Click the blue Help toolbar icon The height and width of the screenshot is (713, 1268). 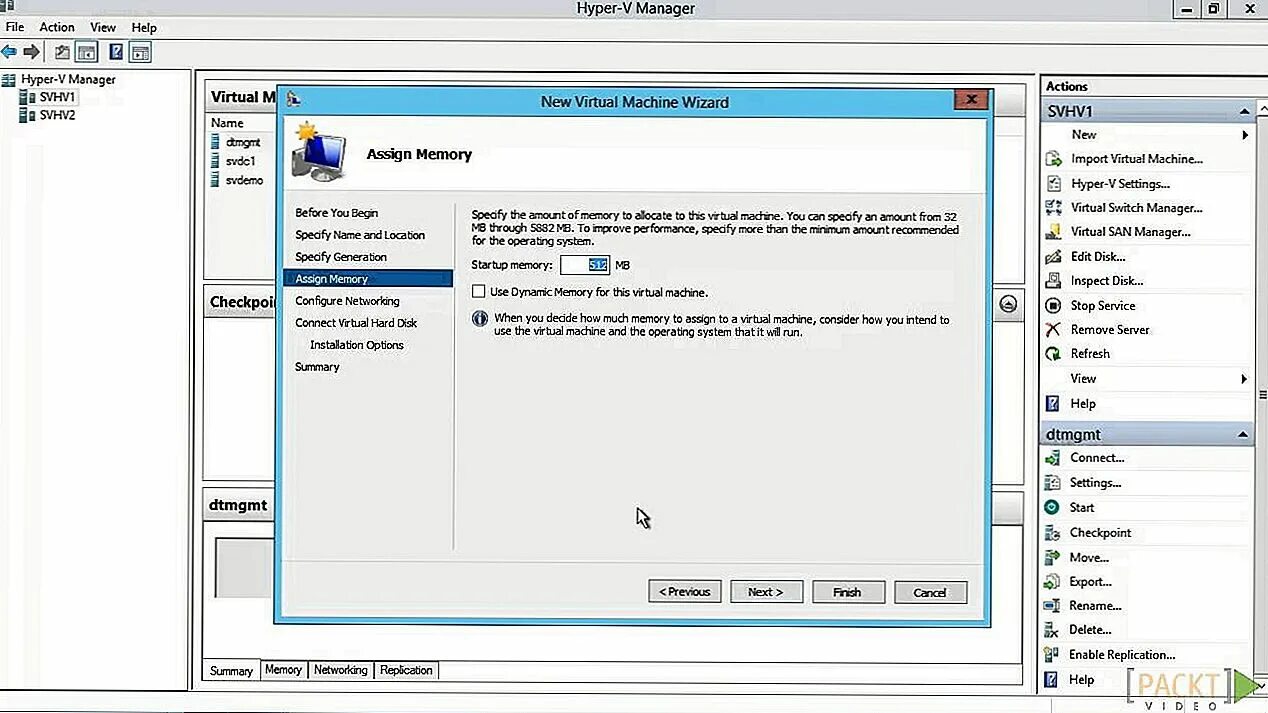click(x=116, y=52)
